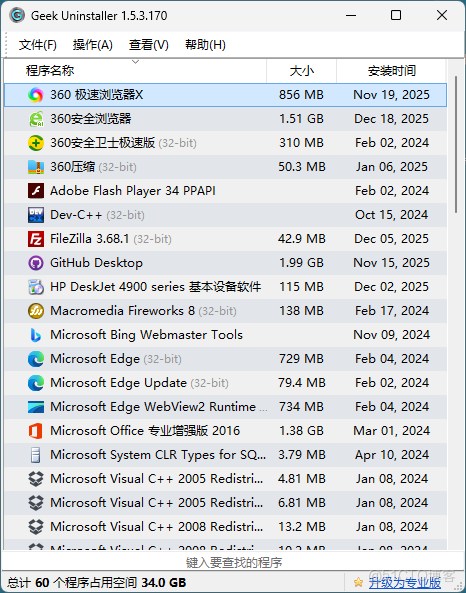Click the 50.3 MB size value

point(302,167)
